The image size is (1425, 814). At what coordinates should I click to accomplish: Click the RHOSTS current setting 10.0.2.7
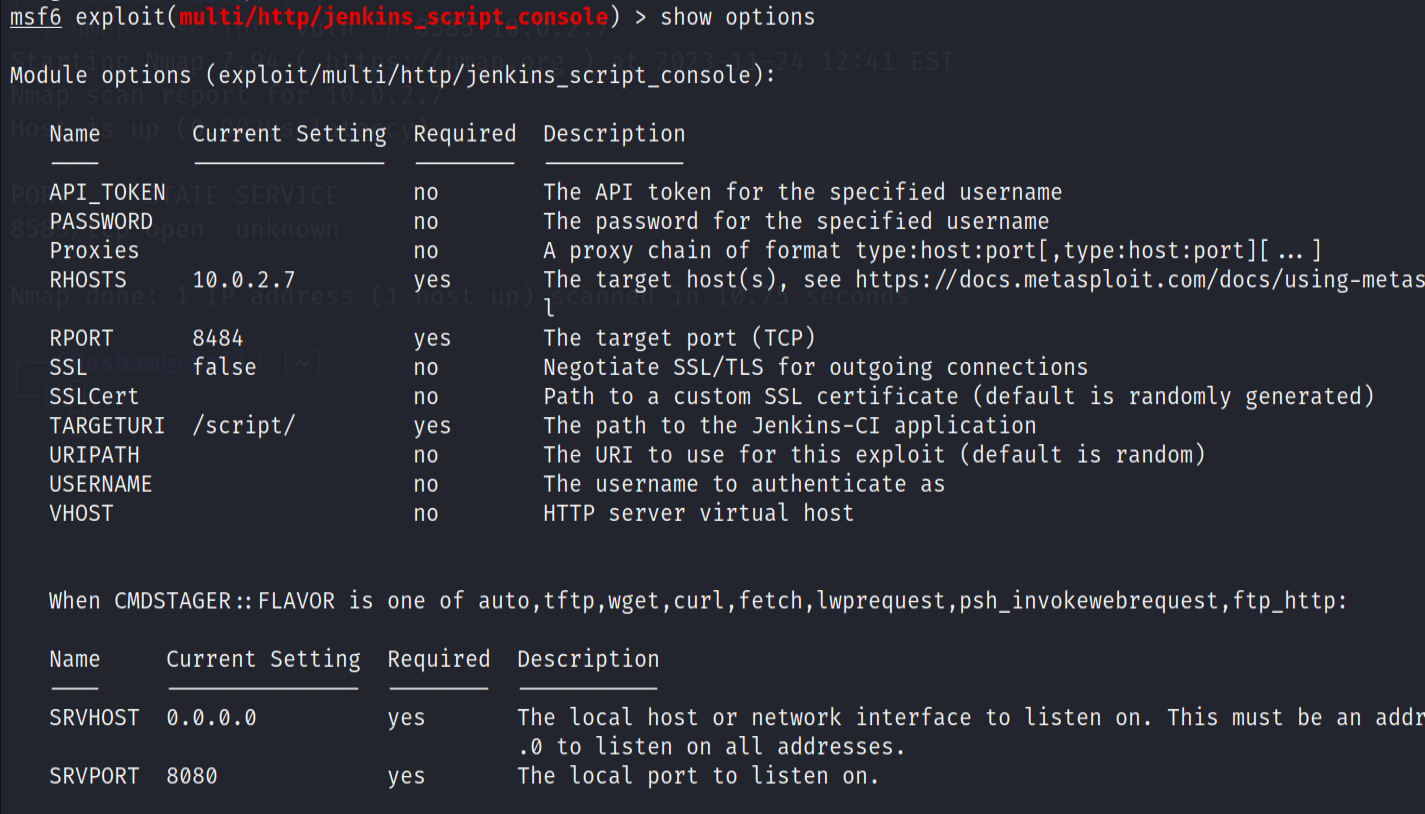pyautogui.click(x=244, y=279)
